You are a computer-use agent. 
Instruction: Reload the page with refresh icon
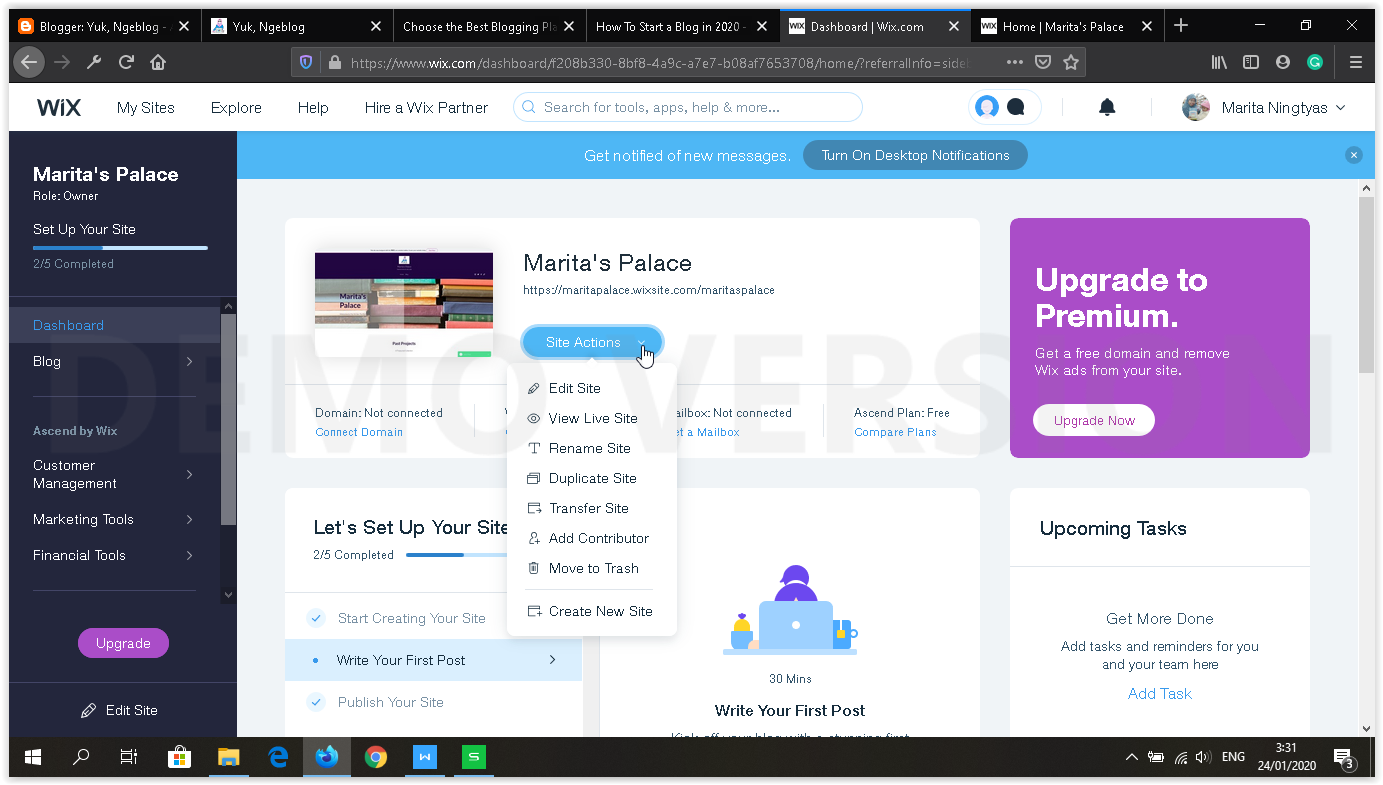pyautogui.click(x=126, y=62)
